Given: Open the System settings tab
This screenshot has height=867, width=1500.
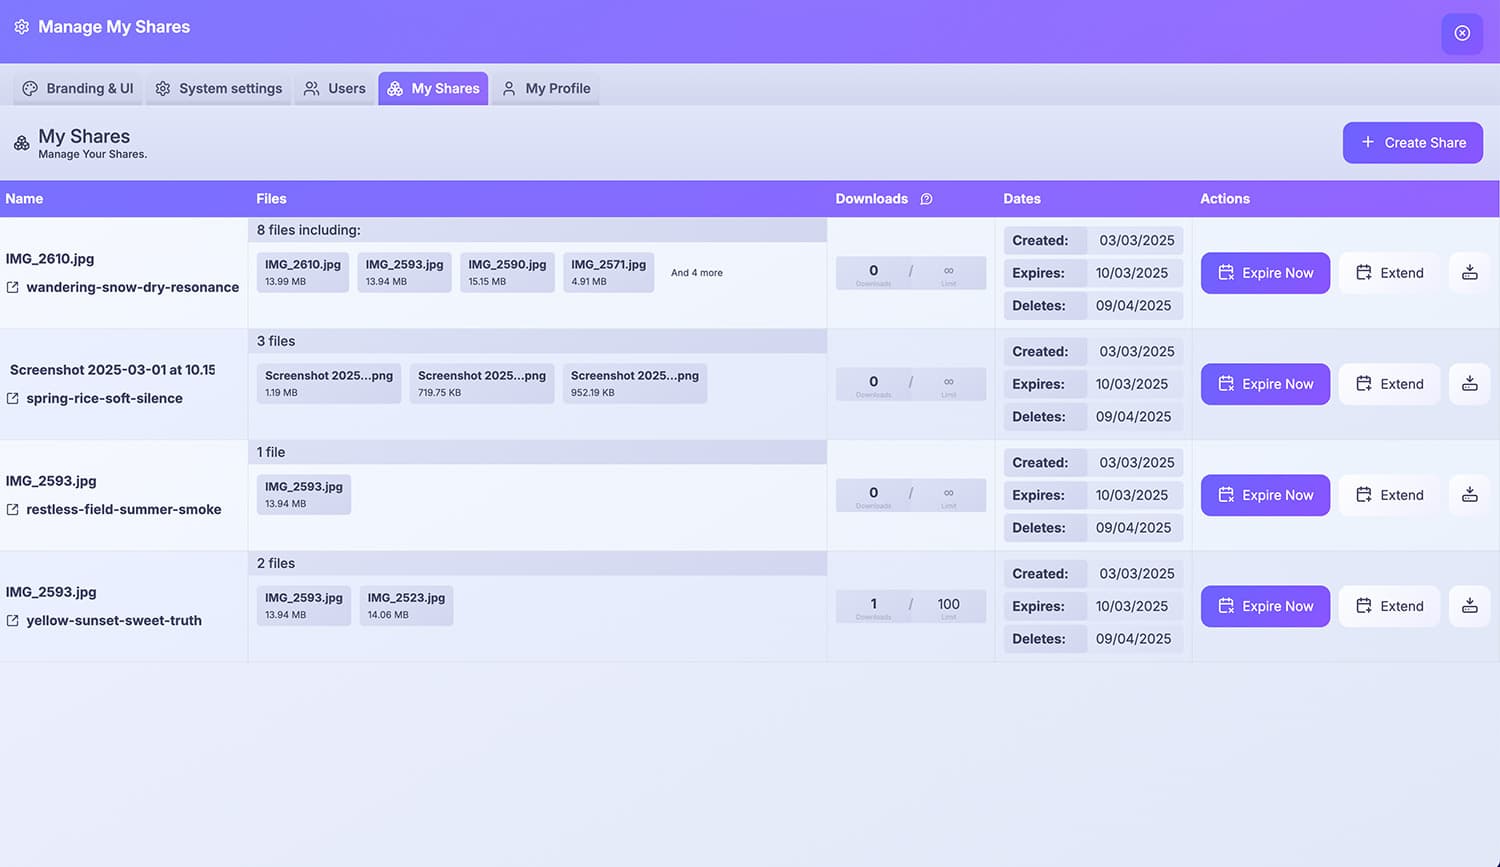Looking at the screenshot, I should (x=218, y=88).
